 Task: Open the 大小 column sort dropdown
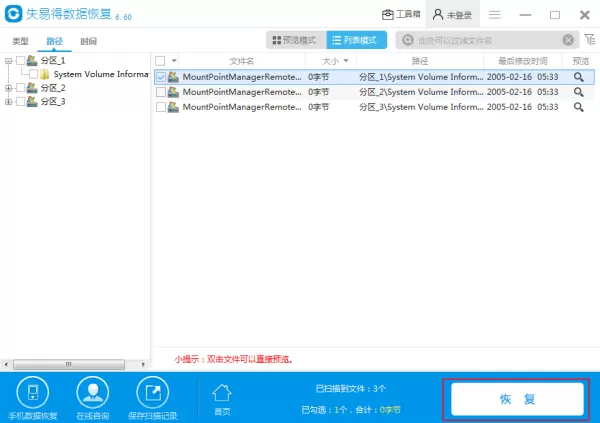pos(346,60)
